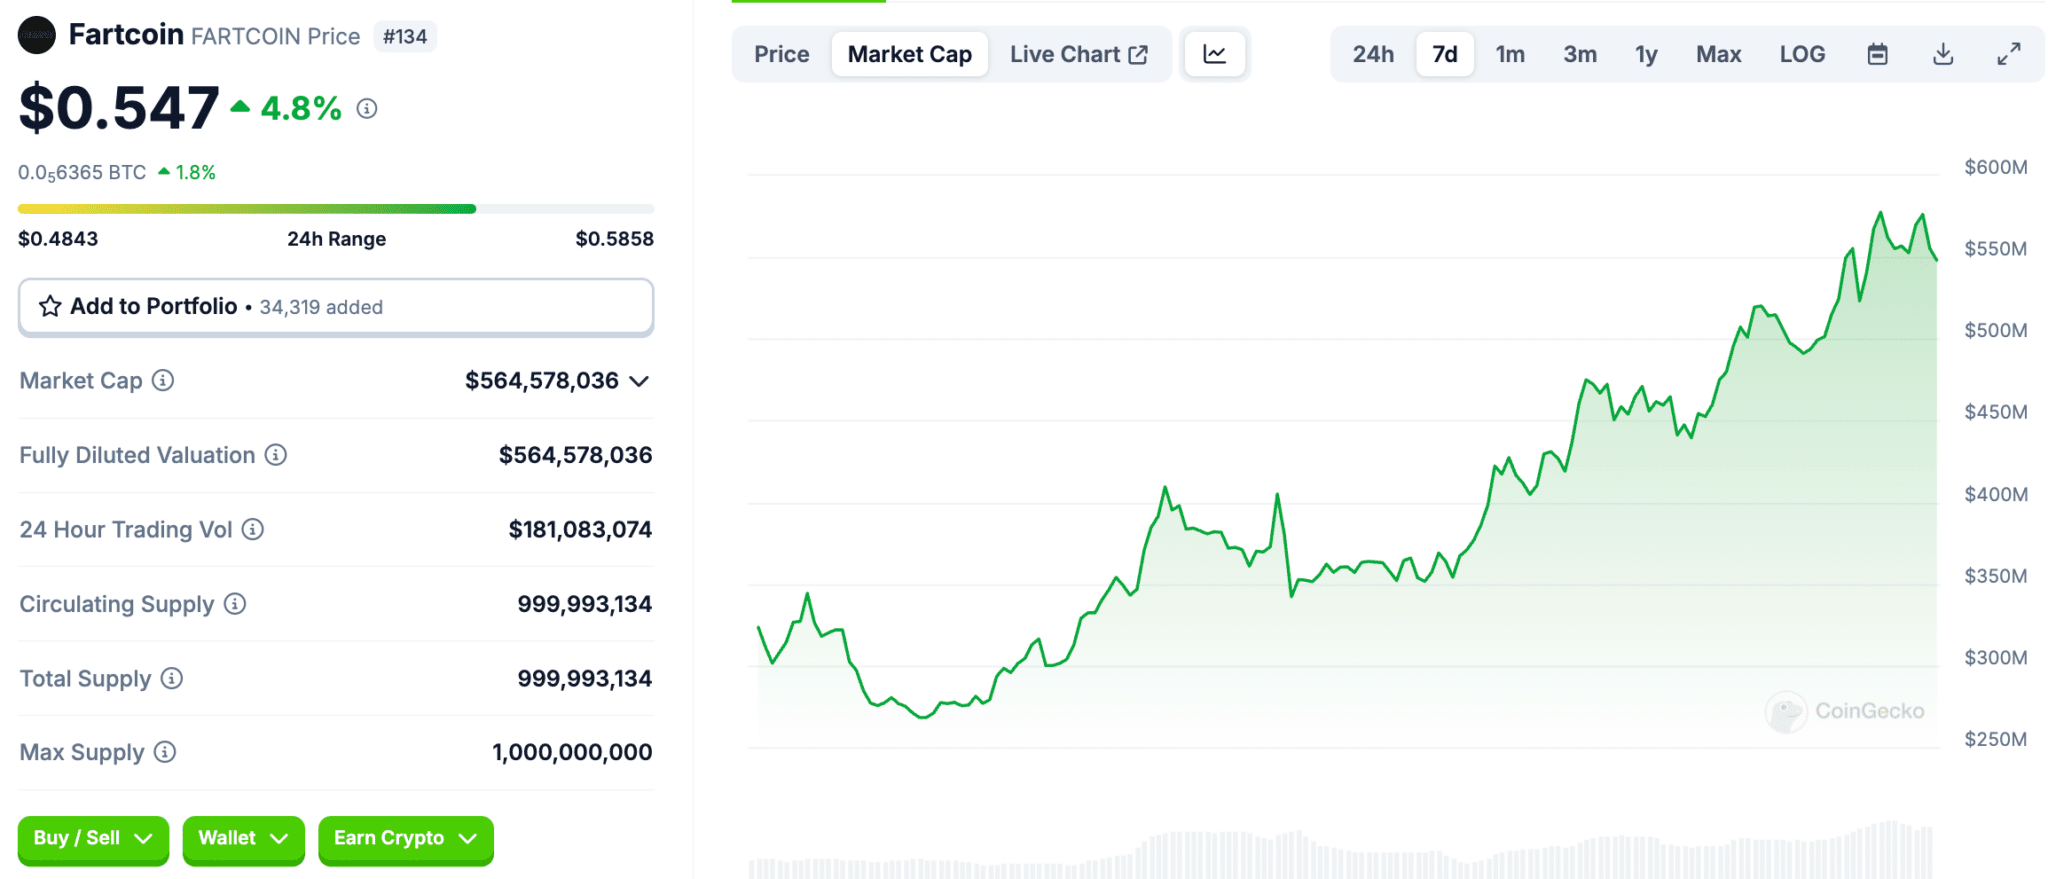The image size is (2048, 879).
Task: Select the 3m time range
Action: coord(1580,54)
